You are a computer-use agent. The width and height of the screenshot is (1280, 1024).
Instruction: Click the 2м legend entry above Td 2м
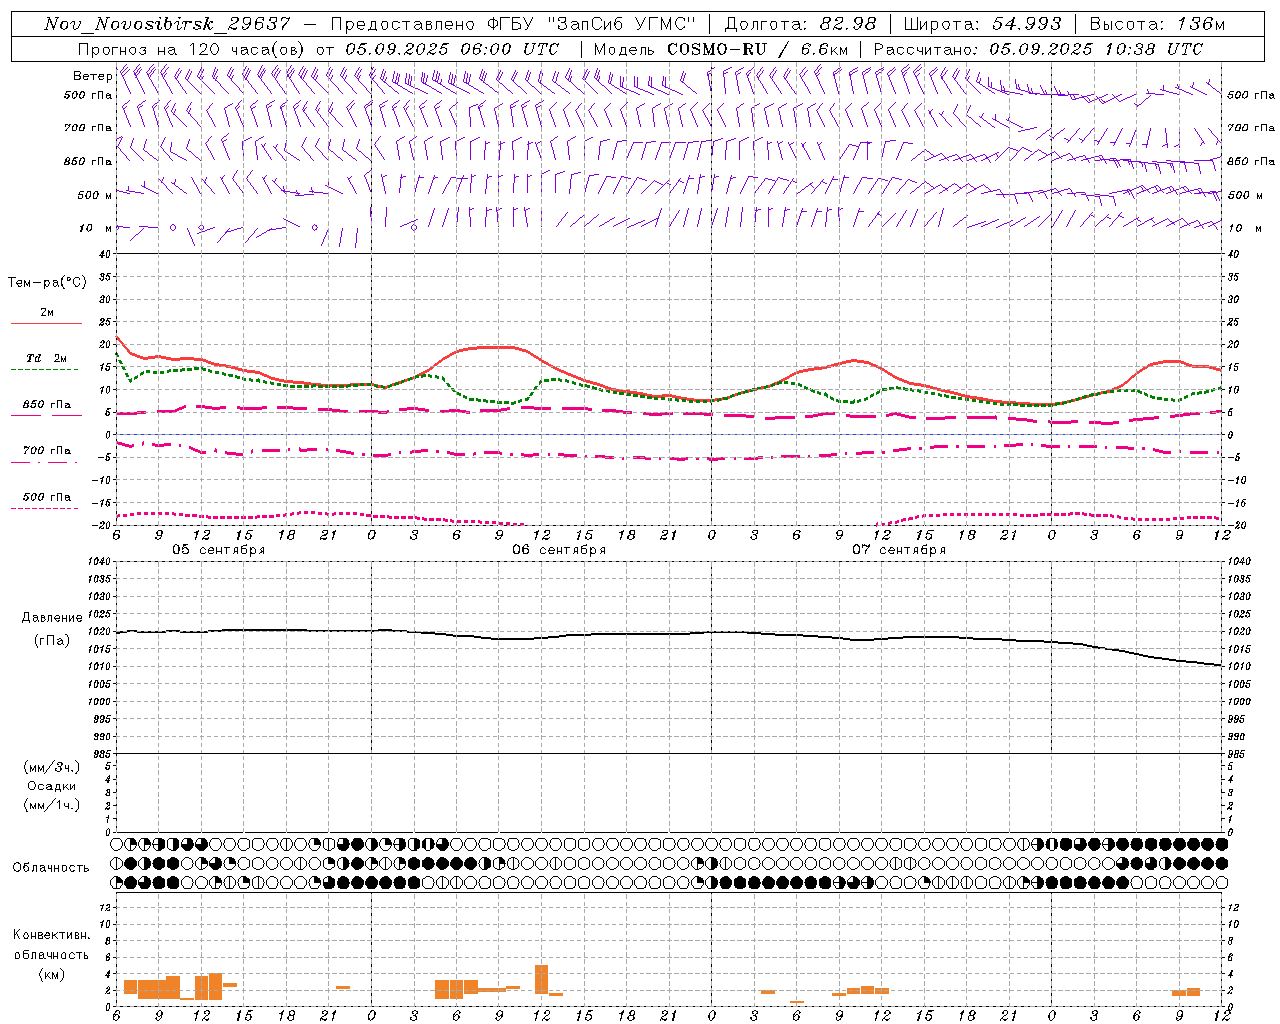point(47,313)
